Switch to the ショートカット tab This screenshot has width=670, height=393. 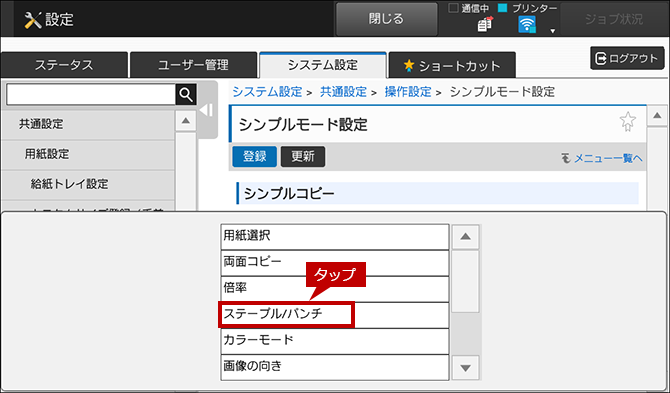pos(452,65)
